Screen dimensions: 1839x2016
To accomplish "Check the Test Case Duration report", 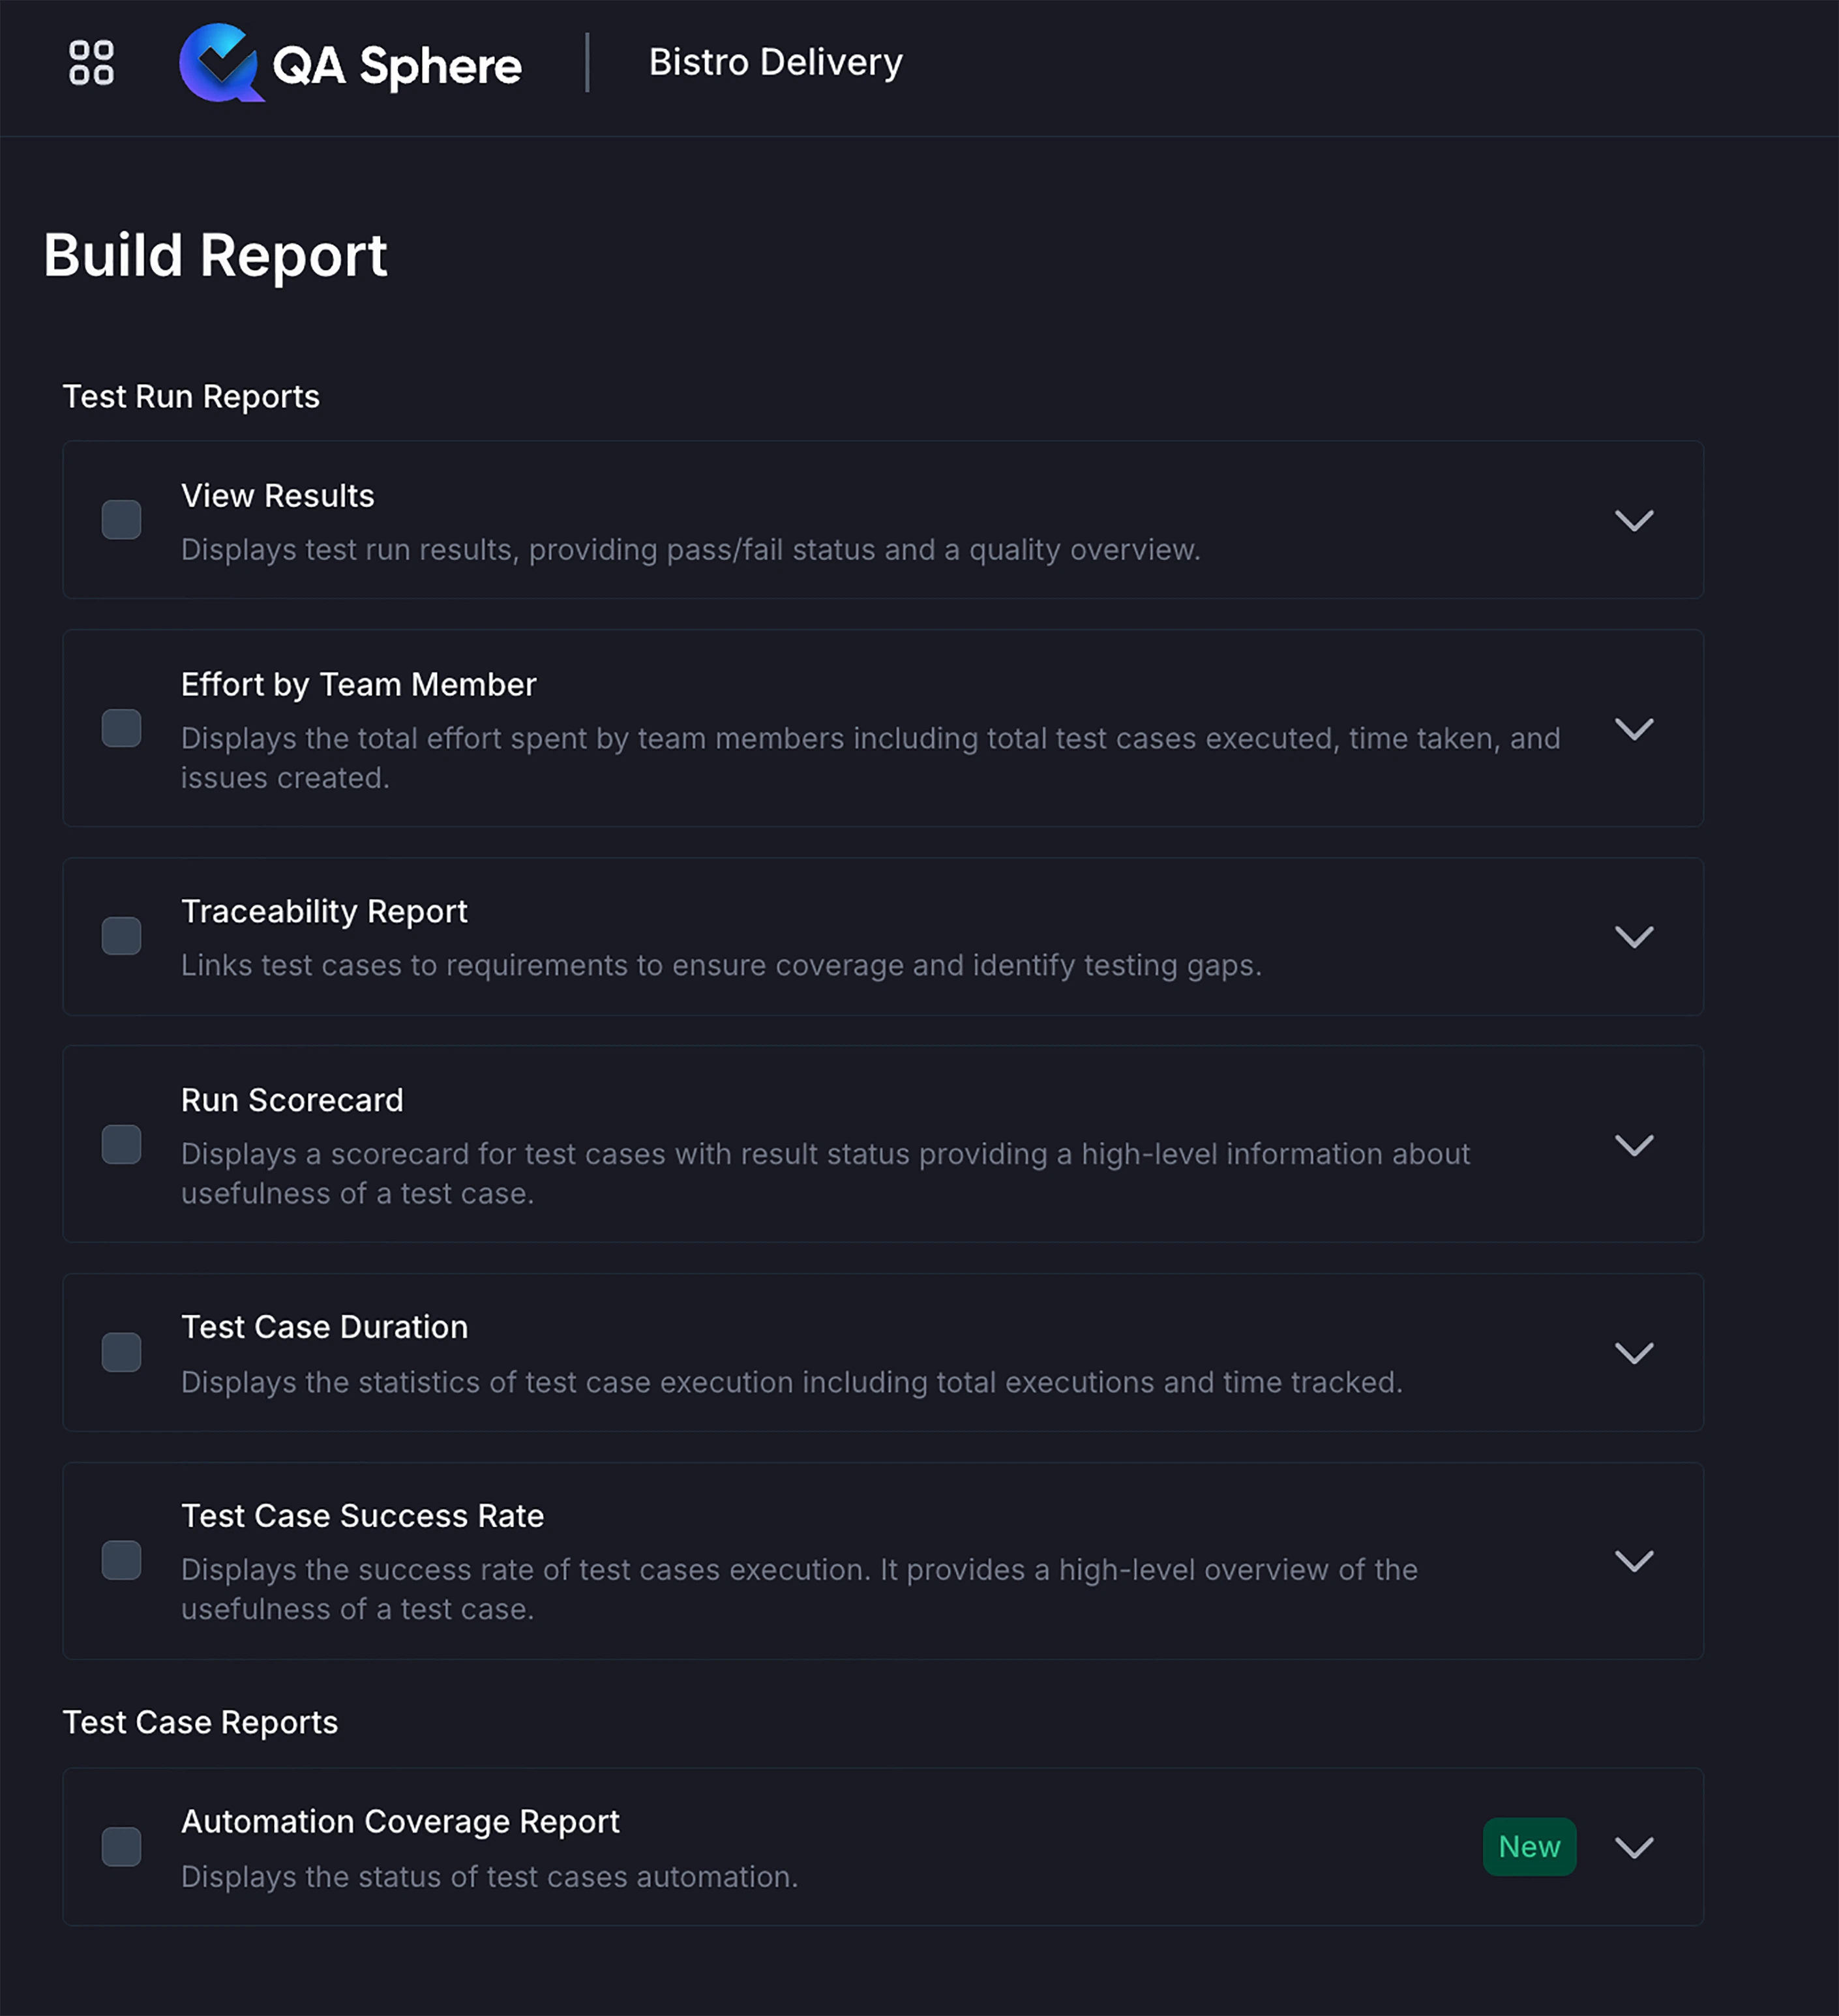I will coord(121,1353).
